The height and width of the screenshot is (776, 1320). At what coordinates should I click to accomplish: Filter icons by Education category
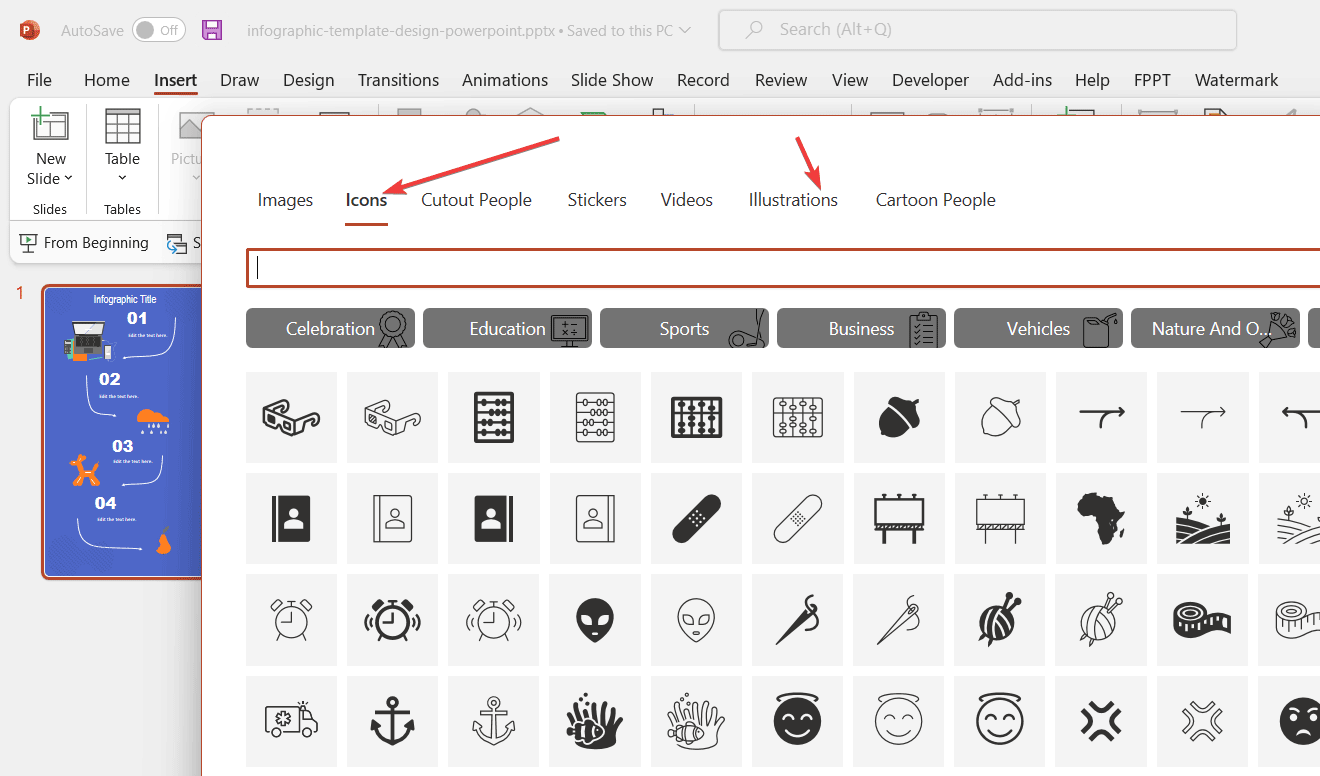point(507,328)
